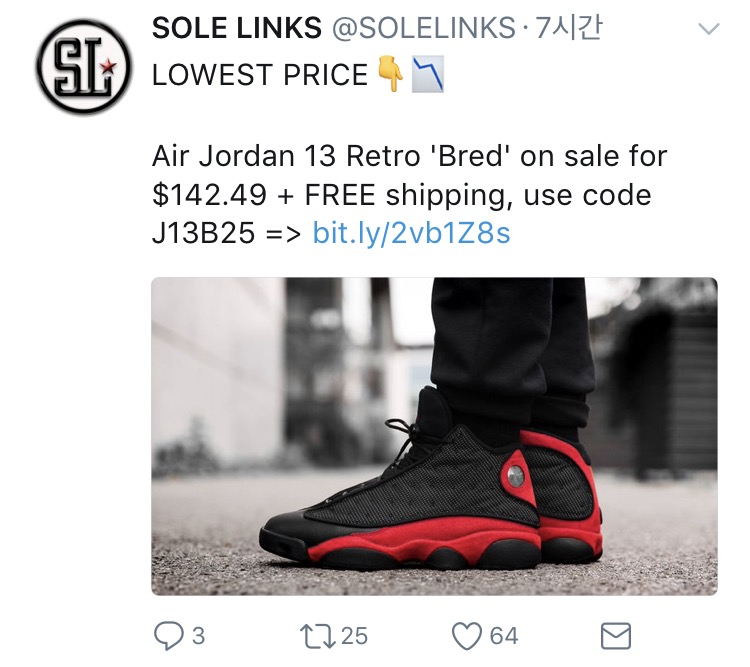Select the SOLE LINKS display name
The height and width of the screenshot is (667, 750).
237,29
